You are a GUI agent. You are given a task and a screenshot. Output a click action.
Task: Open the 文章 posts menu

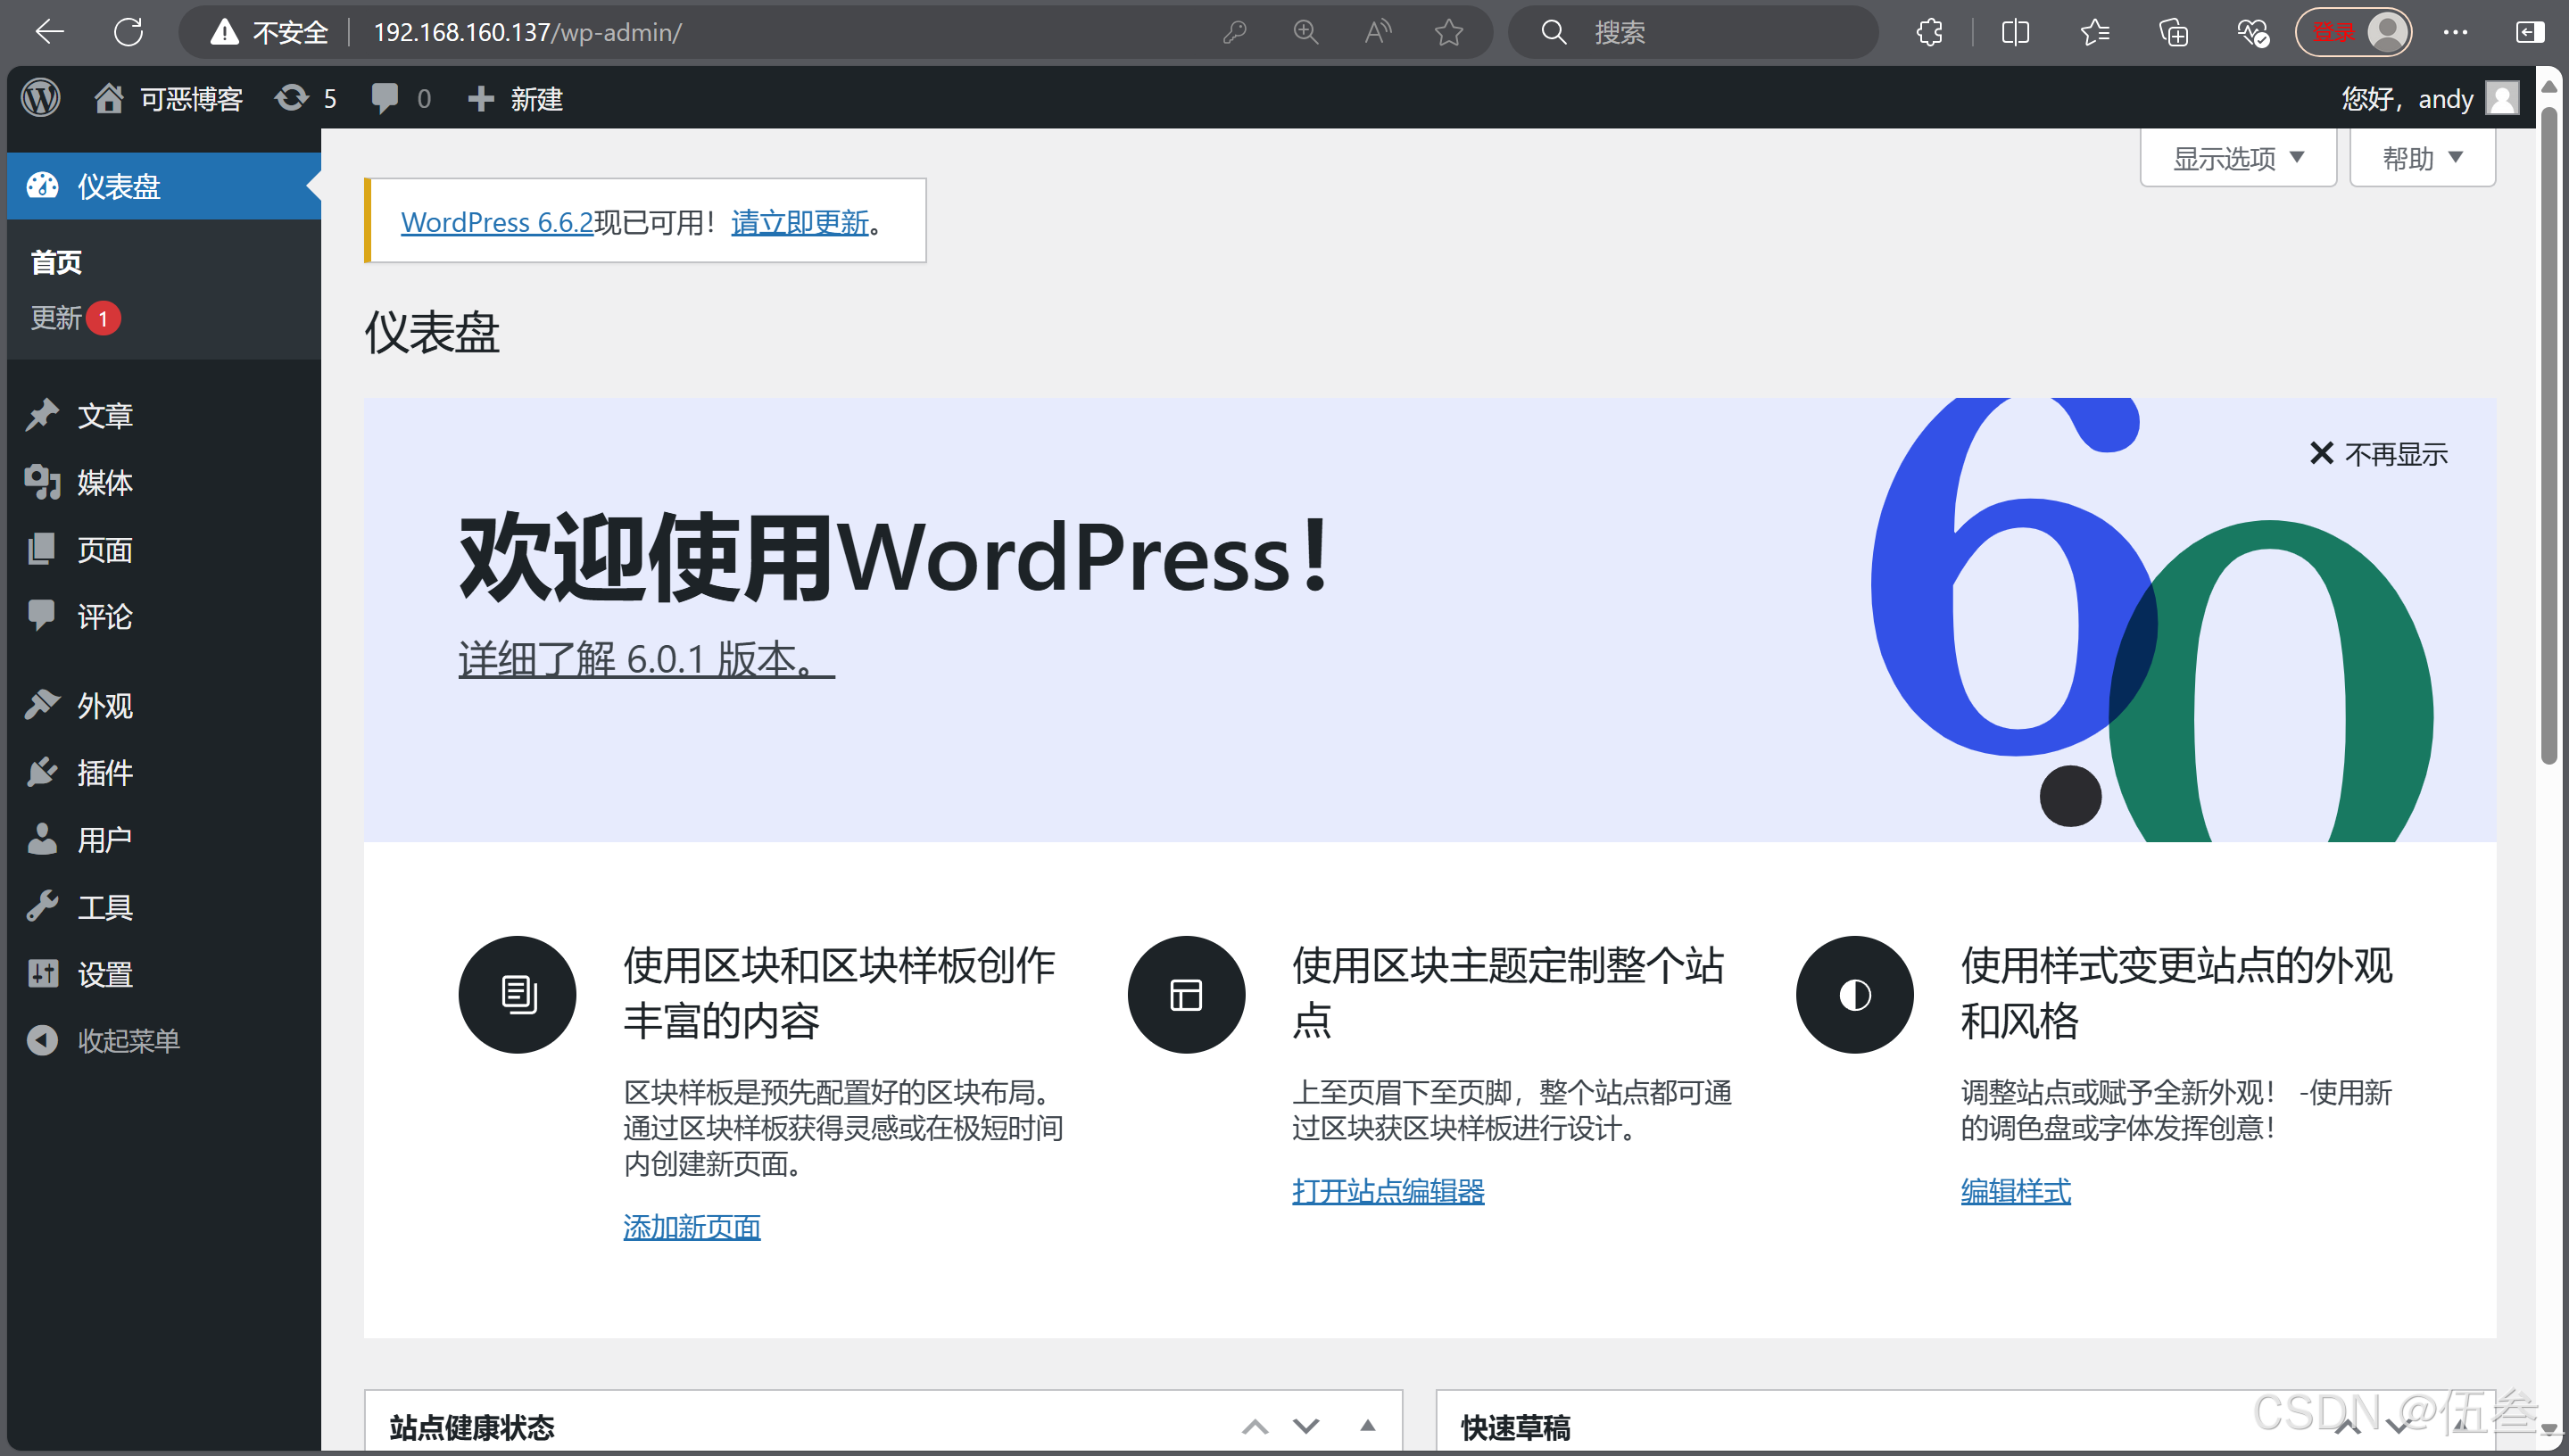(x=164, y=415)
